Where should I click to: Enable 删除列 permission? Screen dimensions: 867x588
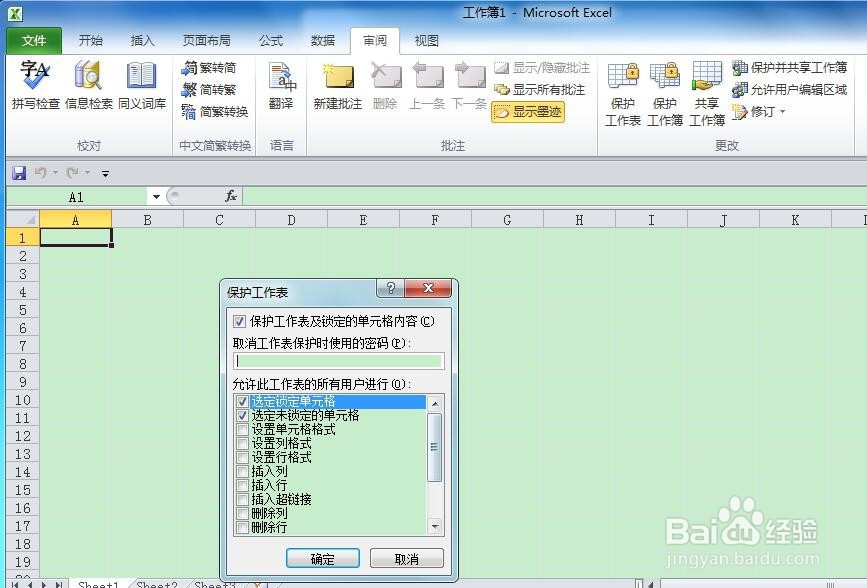242,513
